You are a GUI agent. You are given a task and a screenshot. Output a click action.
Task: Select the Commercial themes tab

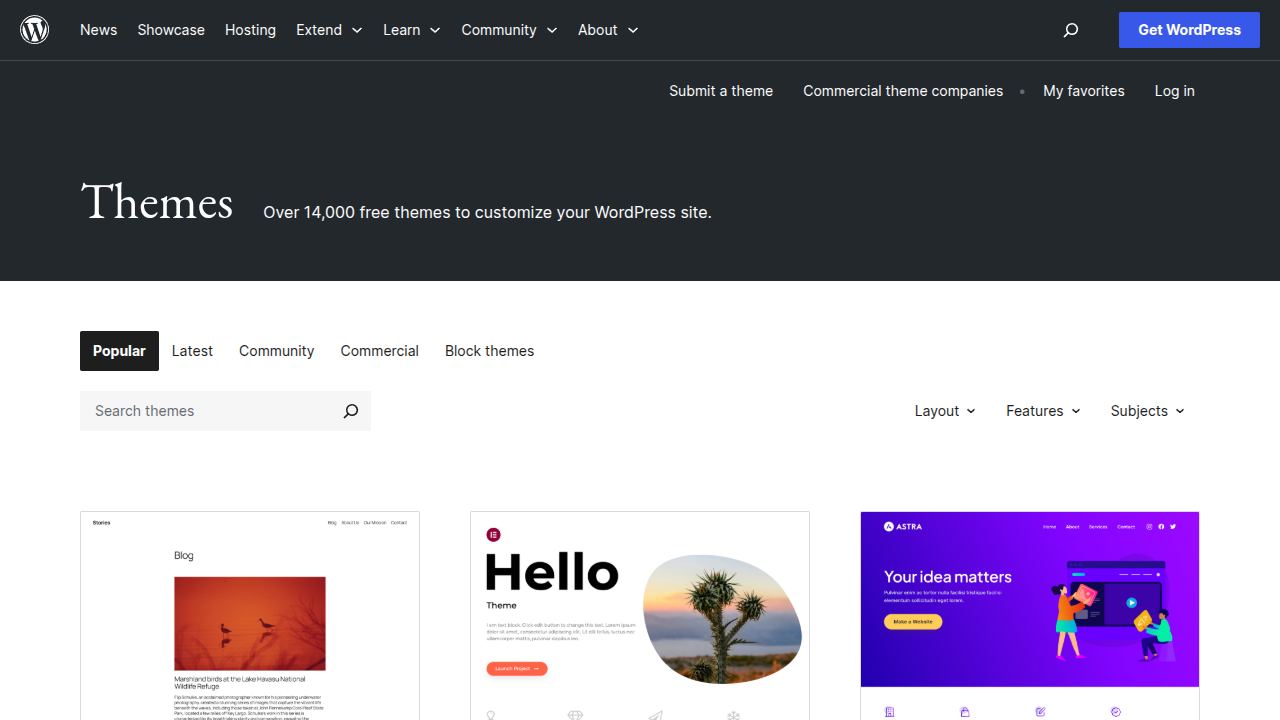coord(379,351)
